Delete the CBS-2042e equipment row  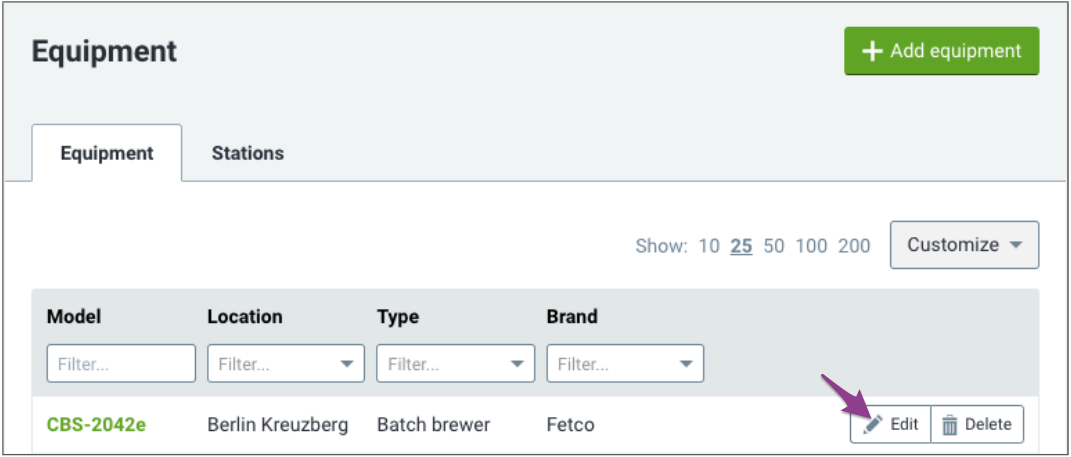point(977,424)
